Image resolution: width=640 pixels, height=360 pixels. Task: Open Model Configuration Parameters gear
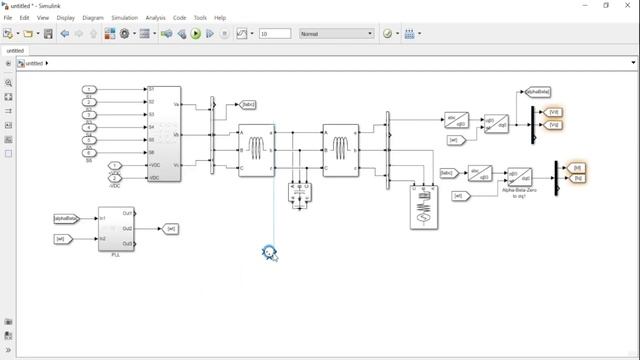124,34
